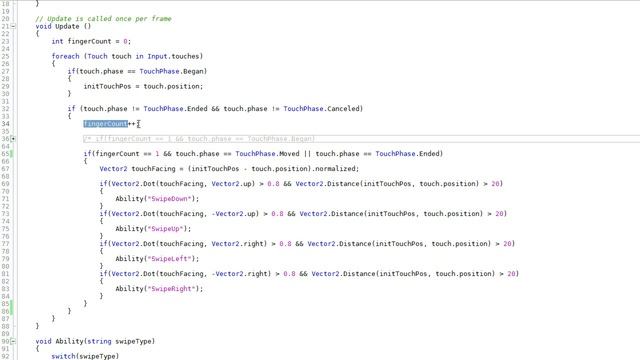Click the 'normalized' property on line 67
This screenshot has width=640, height=360.
click(335, 169)
